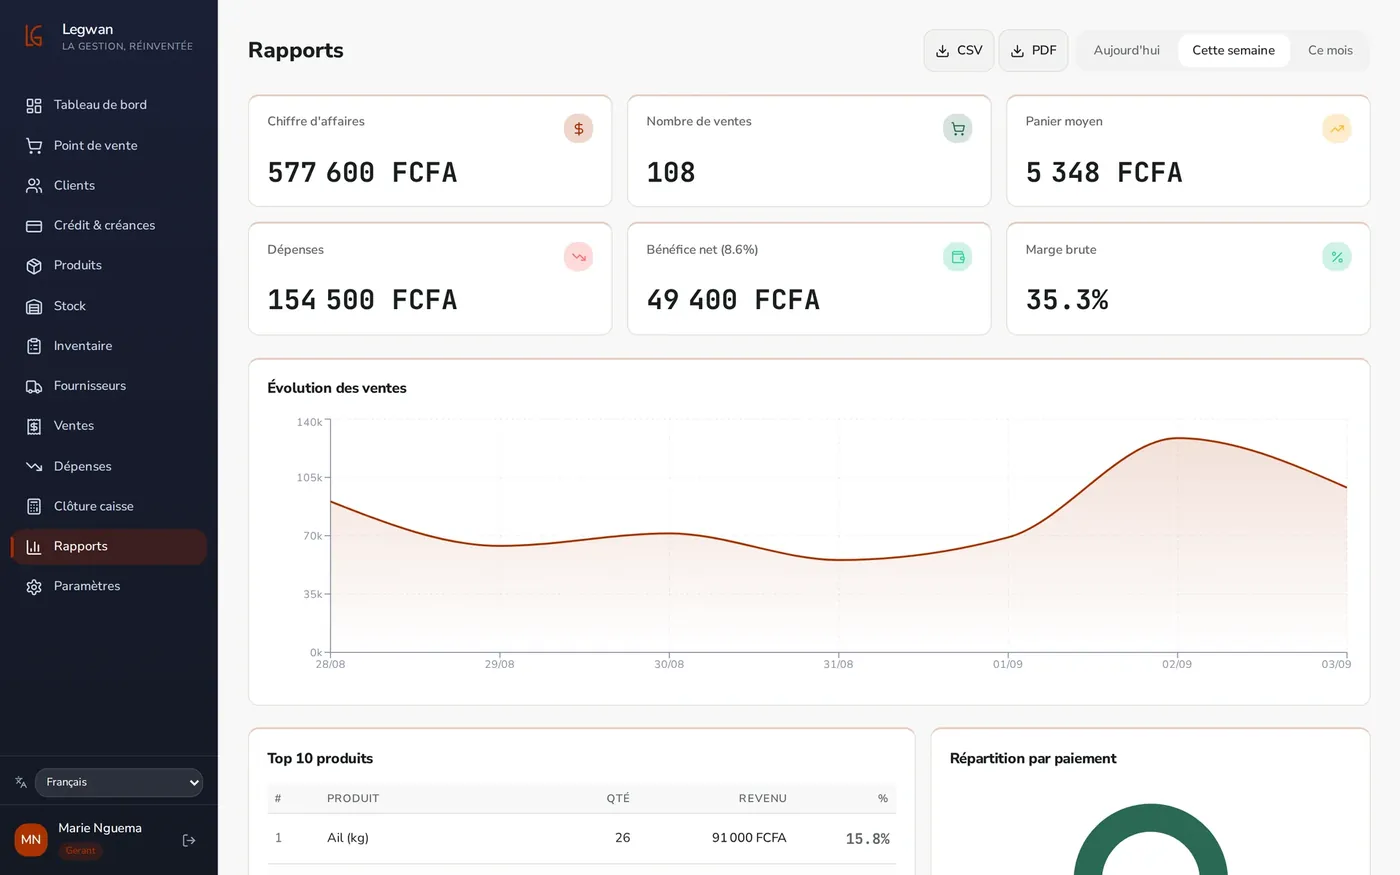Viewport: 1400px width, 875px height.
Task: Open the Inventaire page
Action: pos(108,346)
